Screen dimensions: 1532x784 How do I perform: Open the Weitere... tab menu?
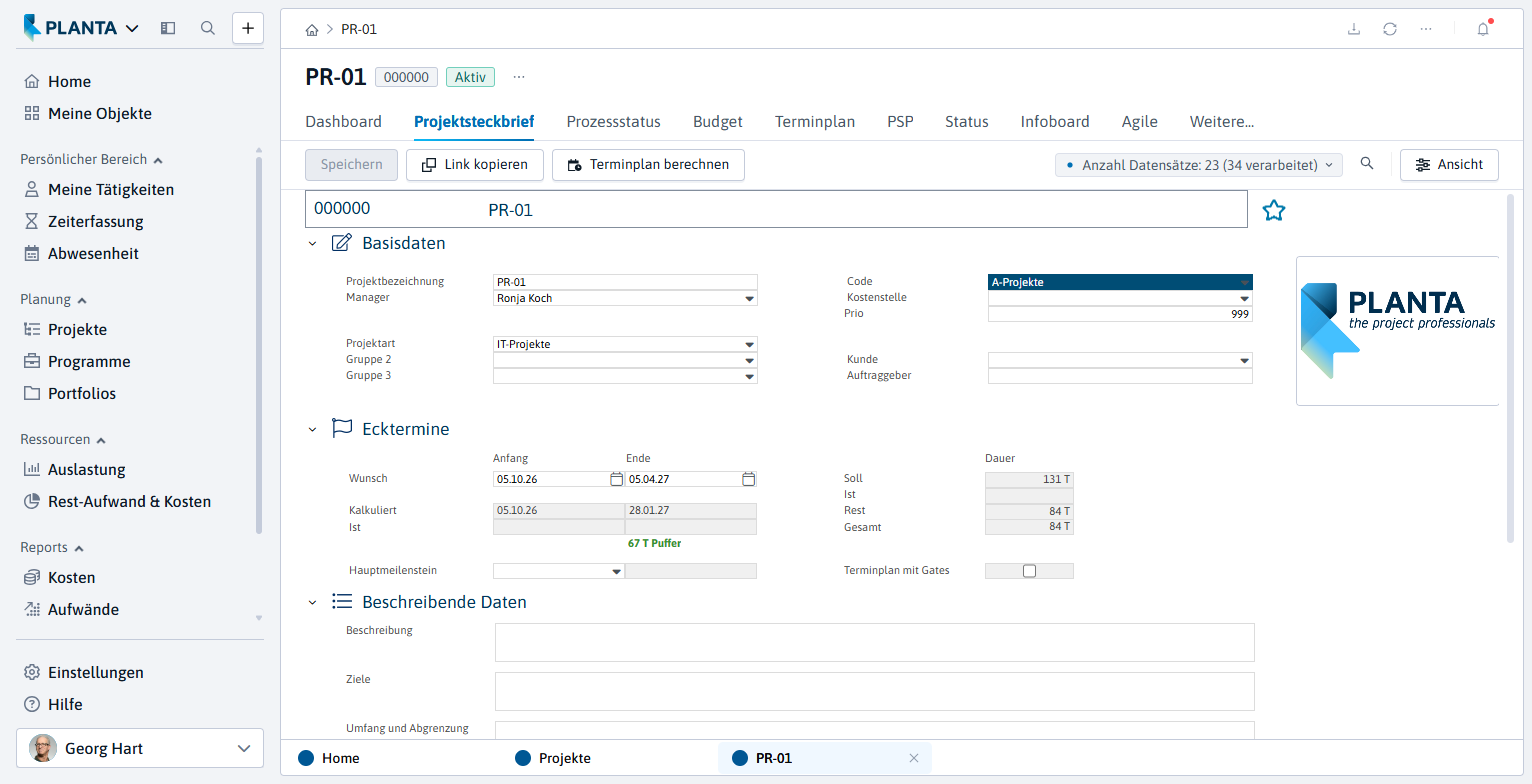(1222, 122)
